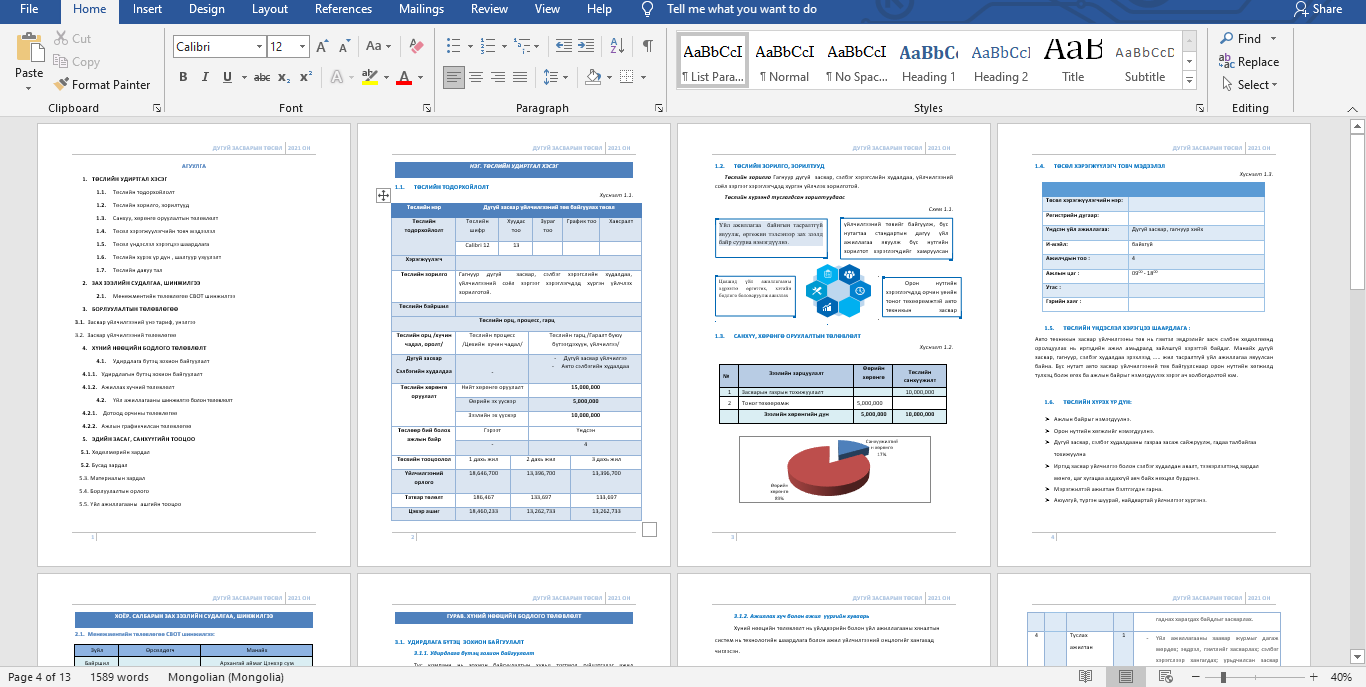Viewport: 1366px width, 687px height.
Task: Click the Tell me what you want search box
Action: [x=741, y=9]
